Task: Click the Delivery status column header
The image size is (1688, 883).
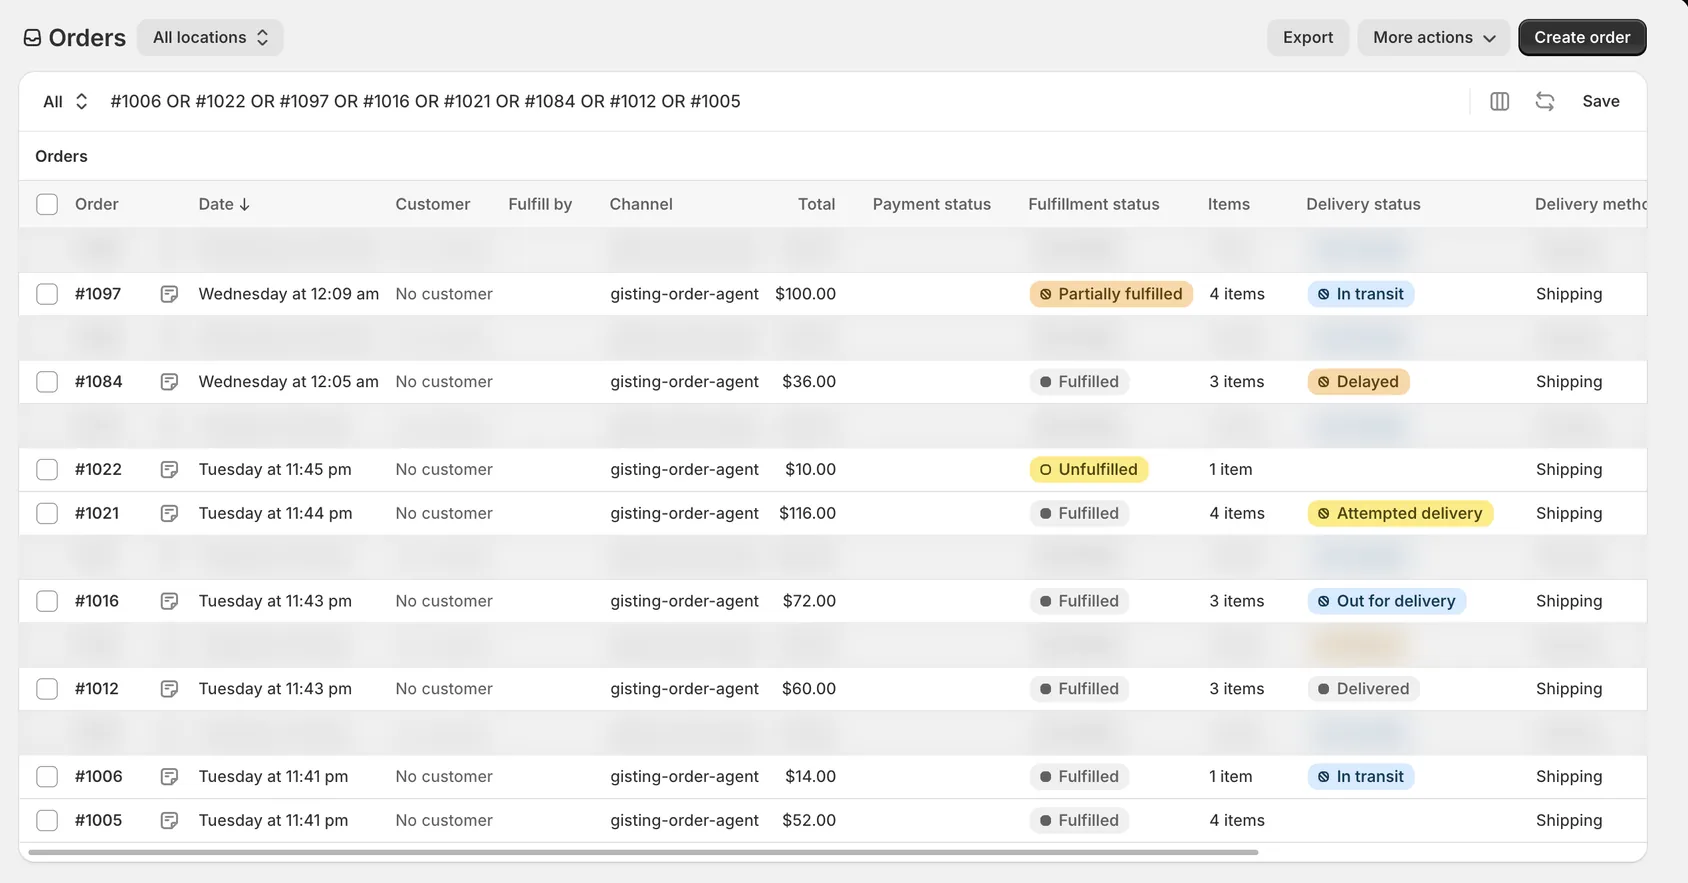Action: [x=1363, y=204]
